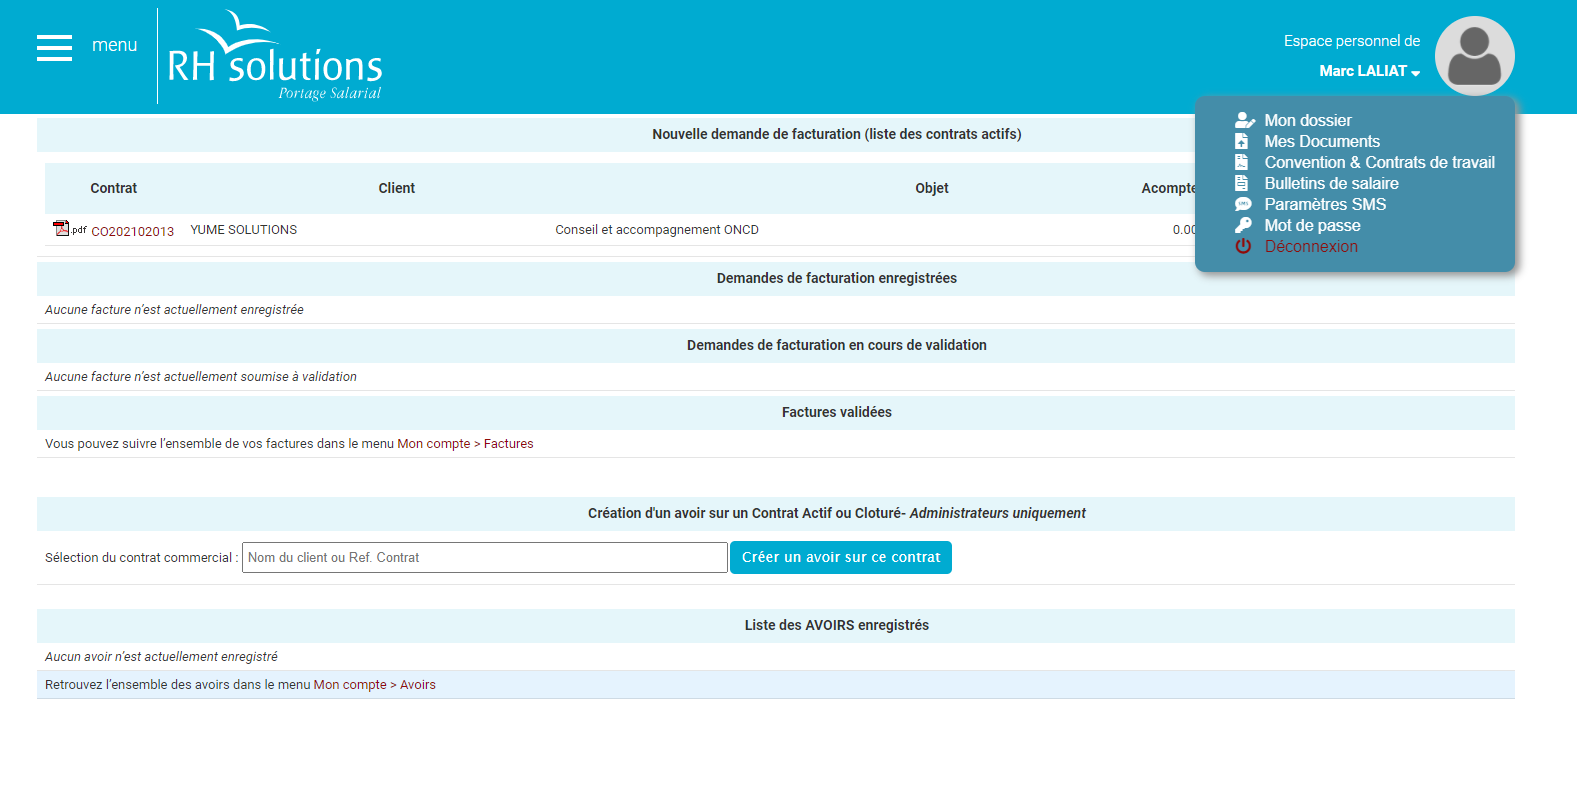Click Nouvelle demande de facturation heading
Image resolution: width=1577 pixels, height=804 pixels.
[x=837, y=134]
